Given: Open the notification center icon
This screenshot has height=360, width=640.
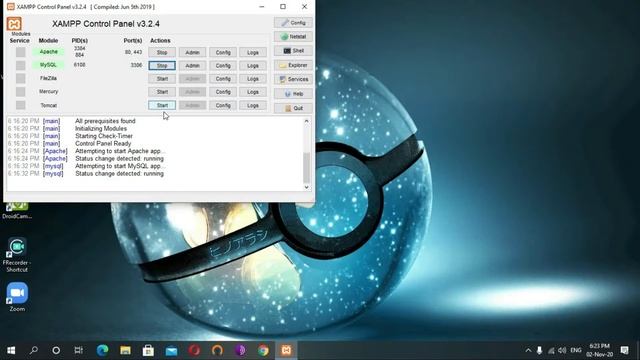Looking at the screenshot, I should pyautogui.click(x=624, y=350).
